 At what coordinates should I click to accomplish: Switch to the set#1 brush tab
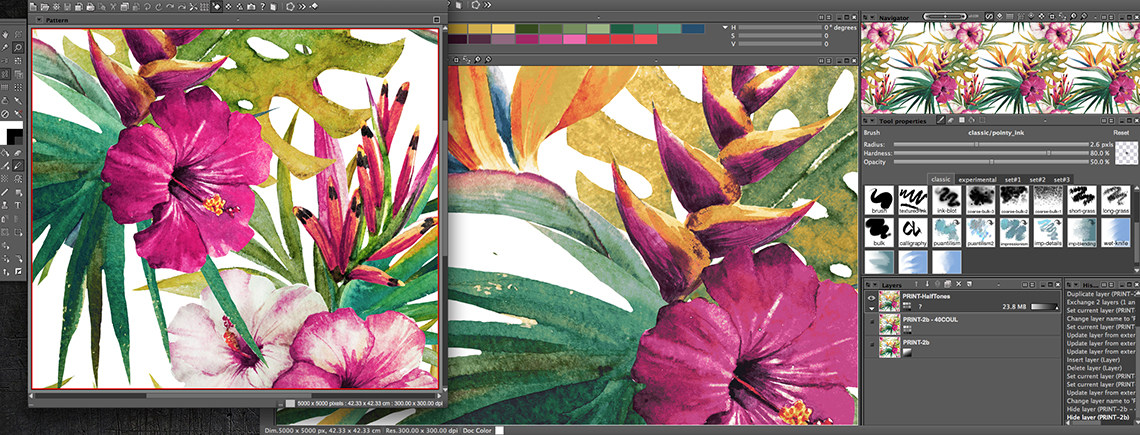(x=1013, y=180)
